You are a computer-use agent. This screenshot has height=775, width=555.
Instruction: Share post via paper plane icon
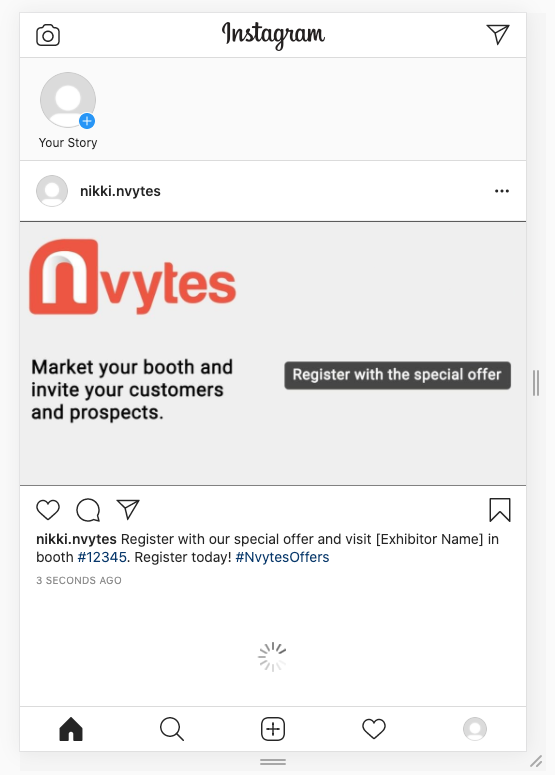click(x=128, y=509)
